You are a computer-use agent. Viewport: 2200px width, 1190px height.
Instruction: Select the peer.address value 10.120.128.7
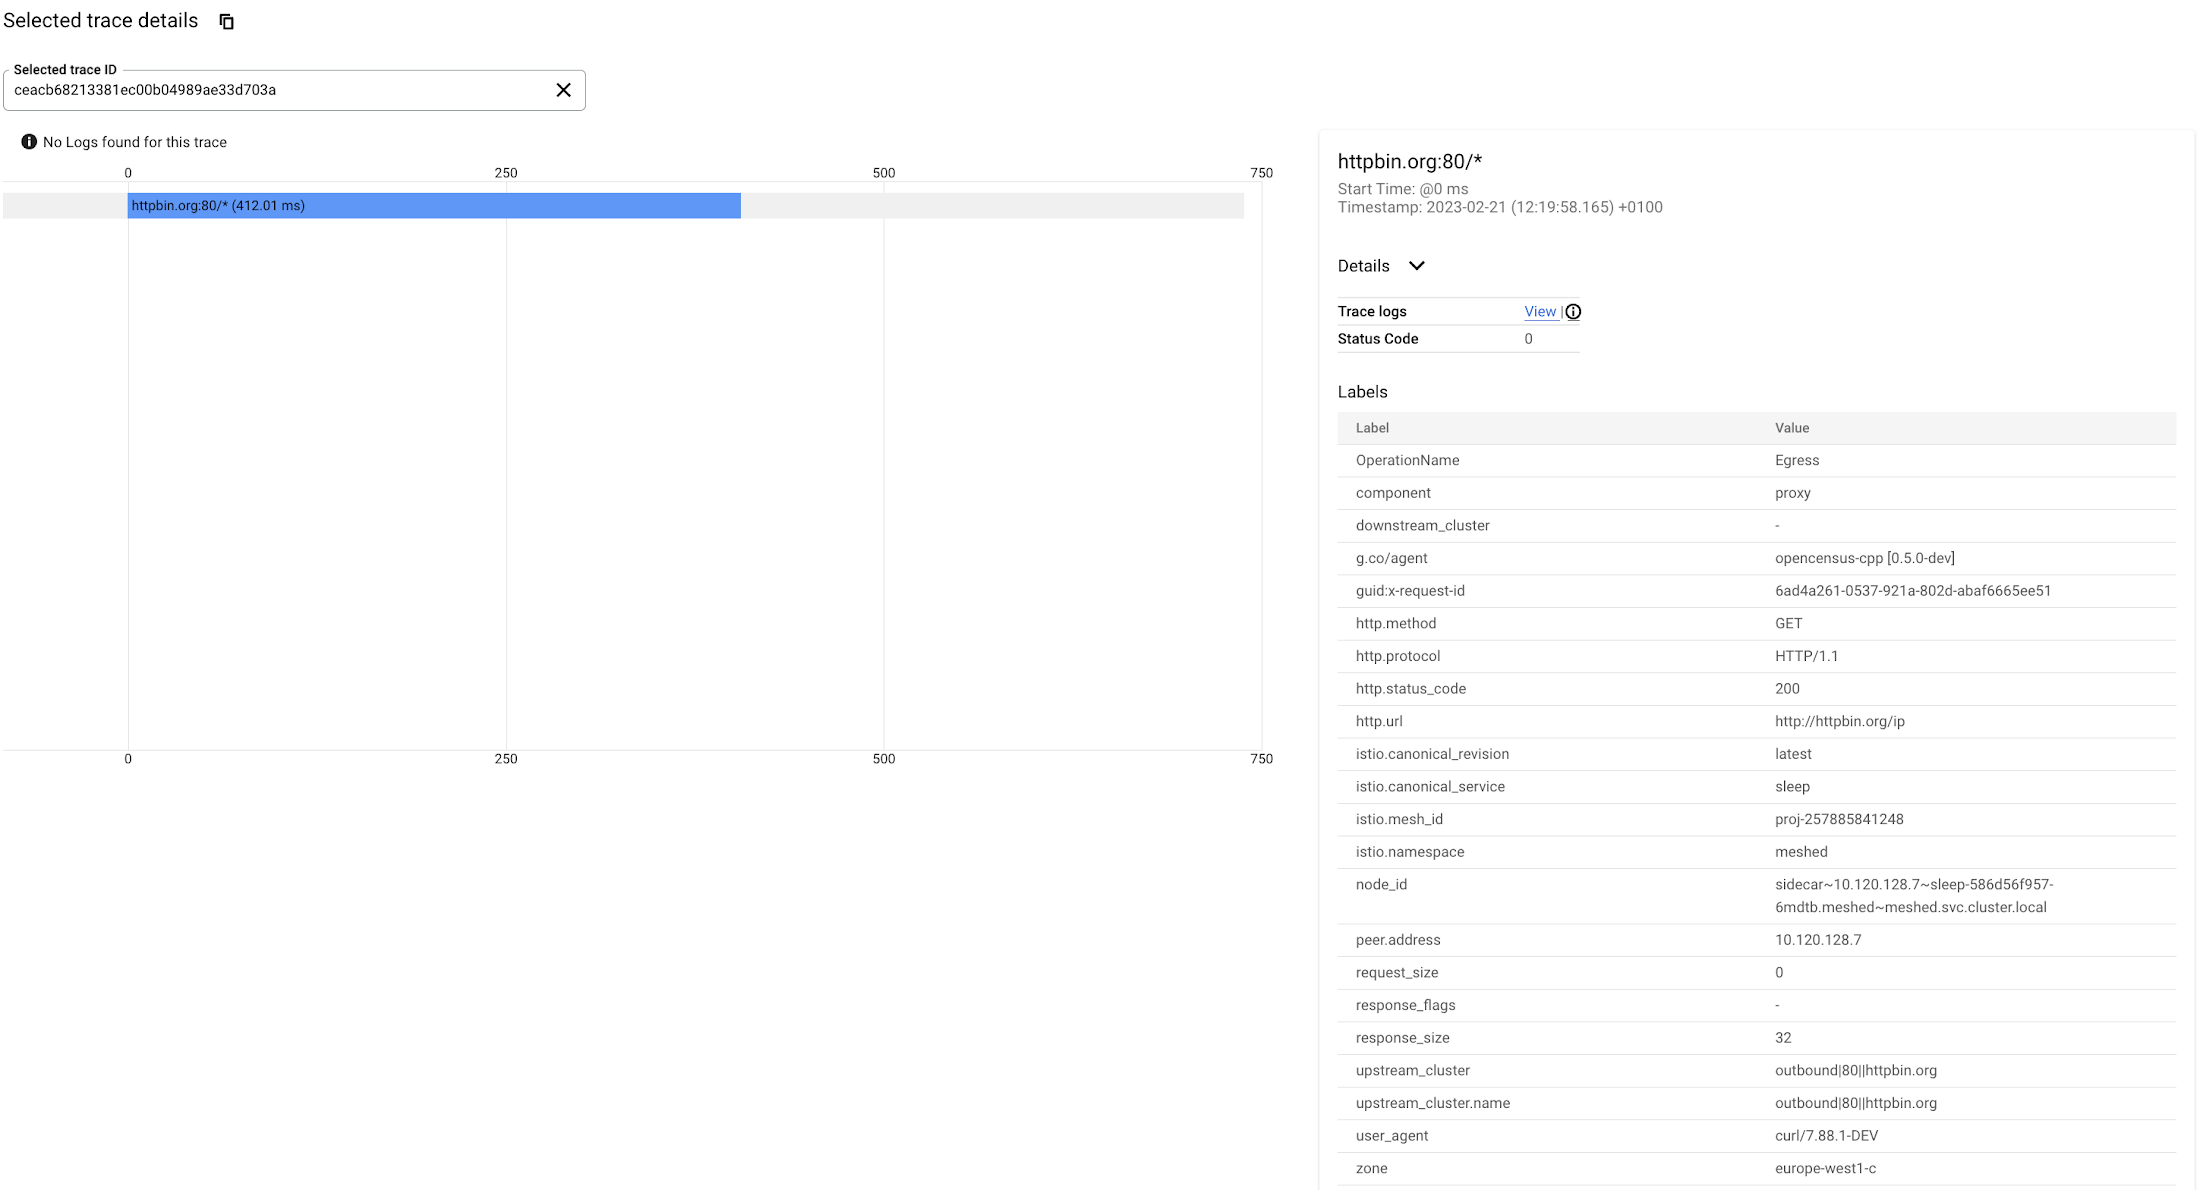pos(1818,941)
